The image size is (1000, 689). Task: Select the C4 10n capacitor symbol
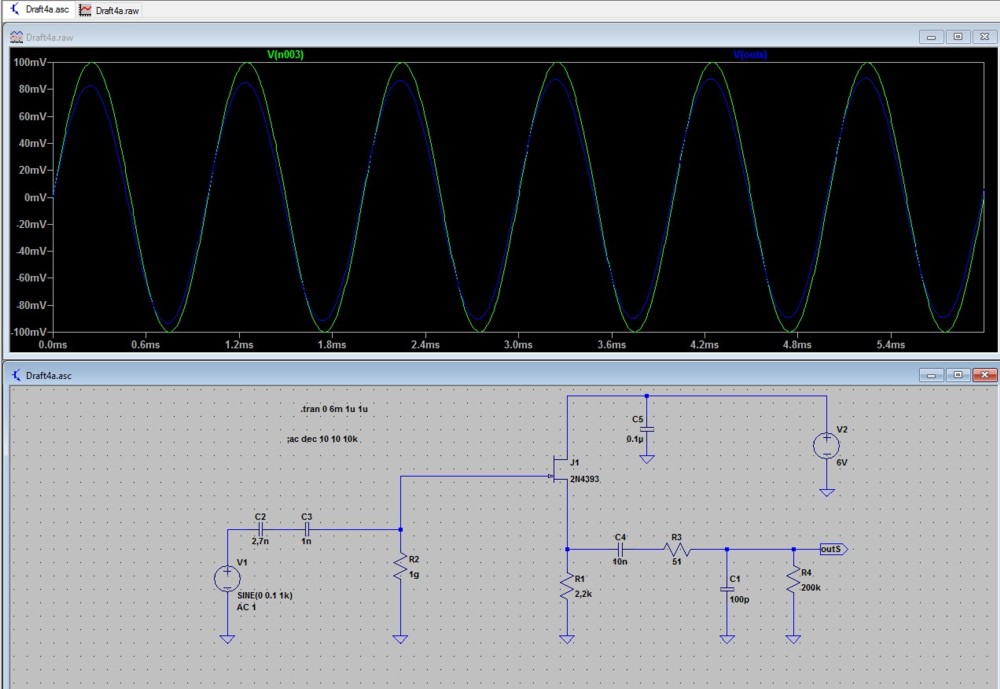click(x=620, y=549)
